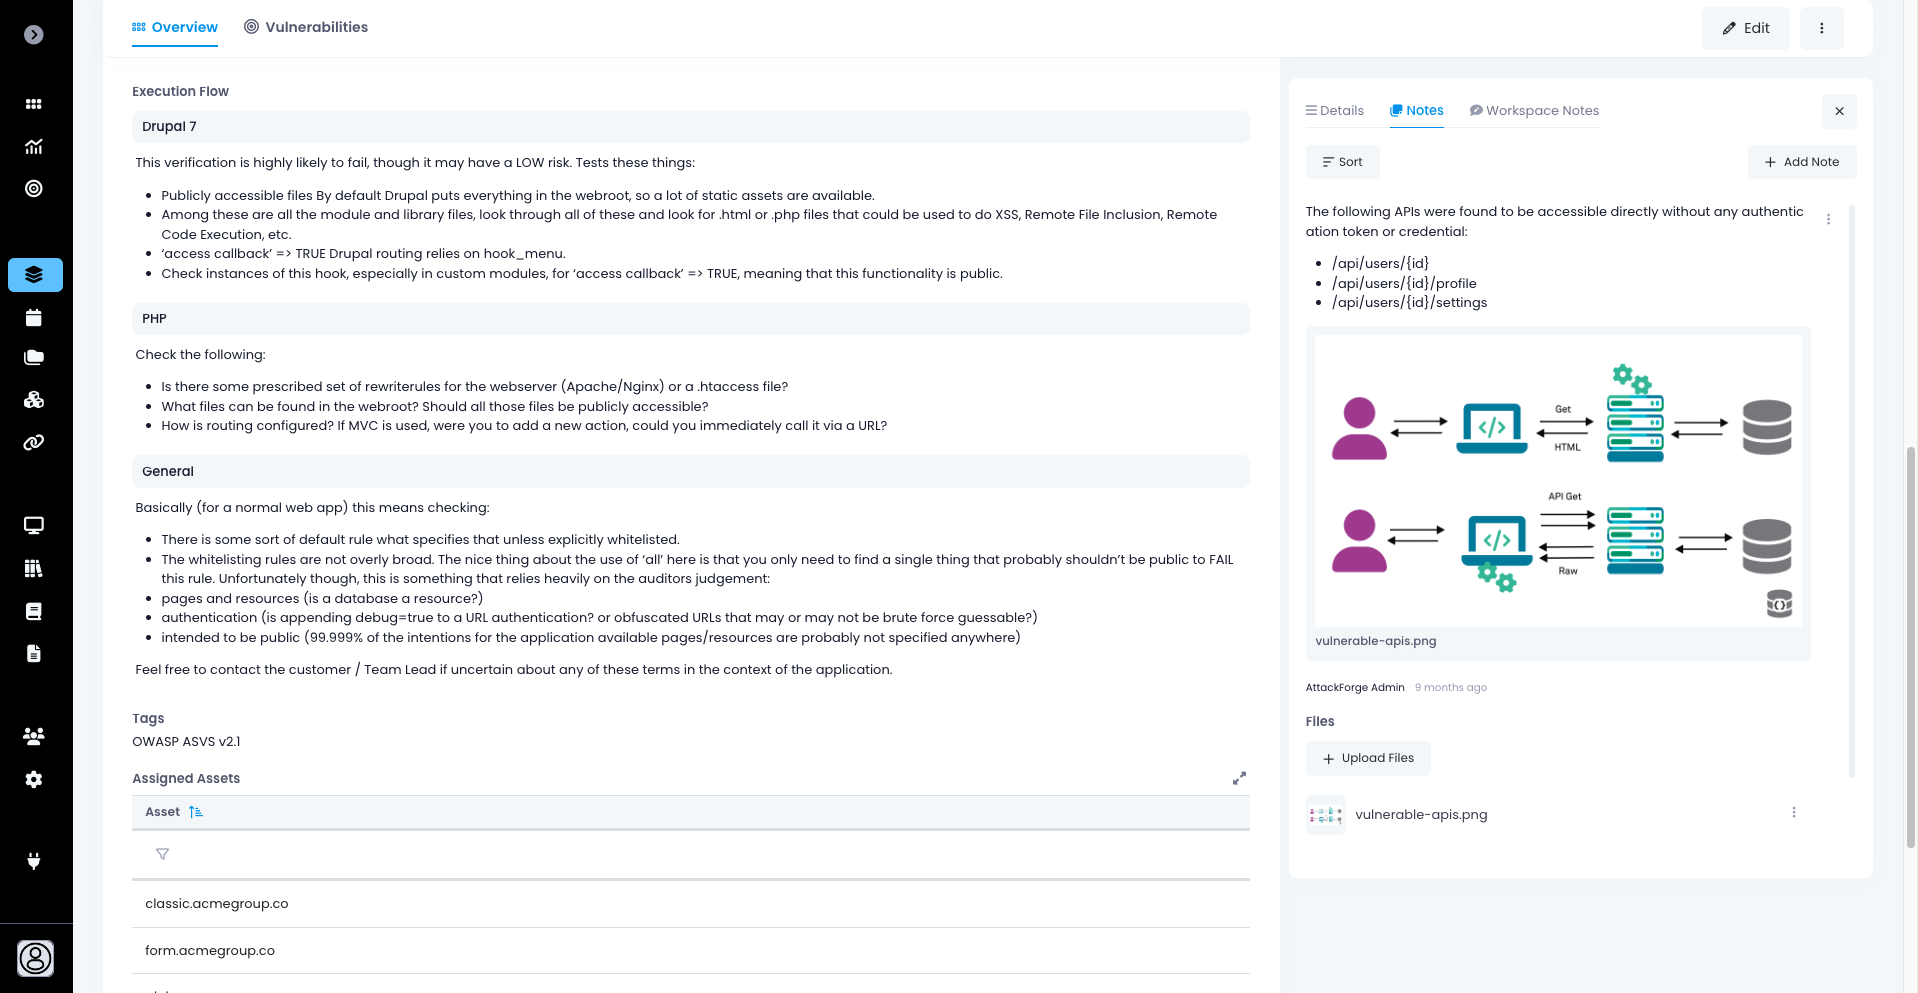Viewport: 1918px width, 993px height.
Task: Toggle the Asset column sort order
Action: [196, 812]
